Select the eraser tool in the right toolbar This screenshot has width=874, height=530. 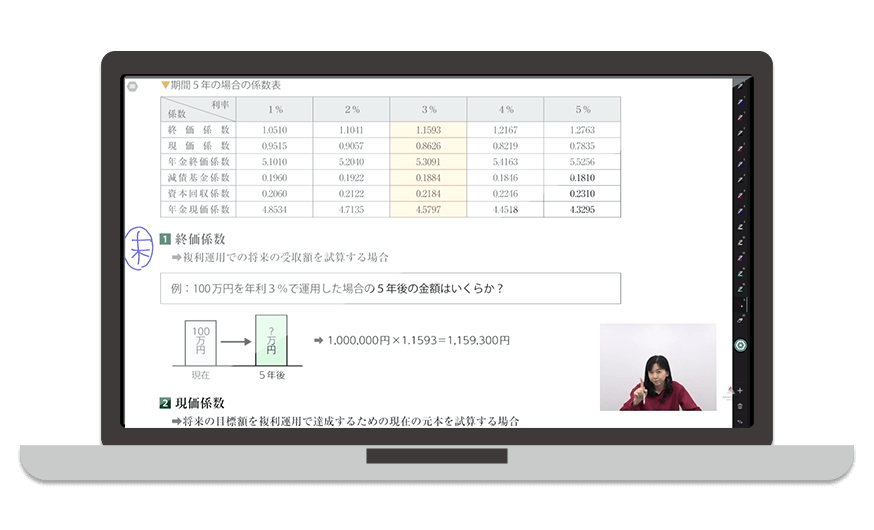point(741,319)
